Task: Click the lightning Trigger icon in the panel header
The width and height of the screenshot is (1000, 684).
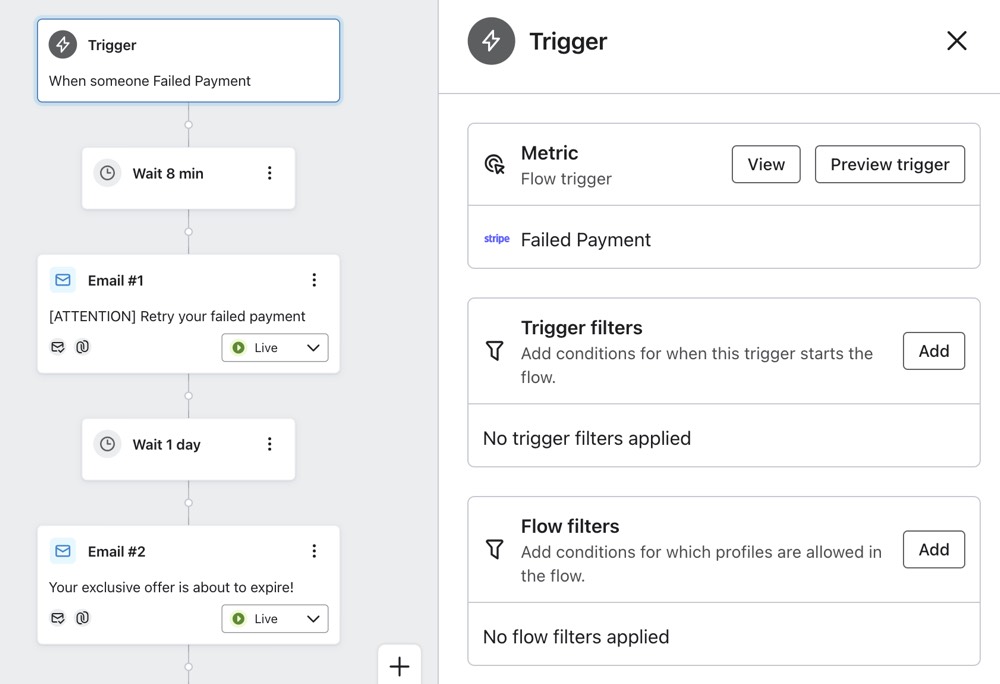Action: (491, 41)
